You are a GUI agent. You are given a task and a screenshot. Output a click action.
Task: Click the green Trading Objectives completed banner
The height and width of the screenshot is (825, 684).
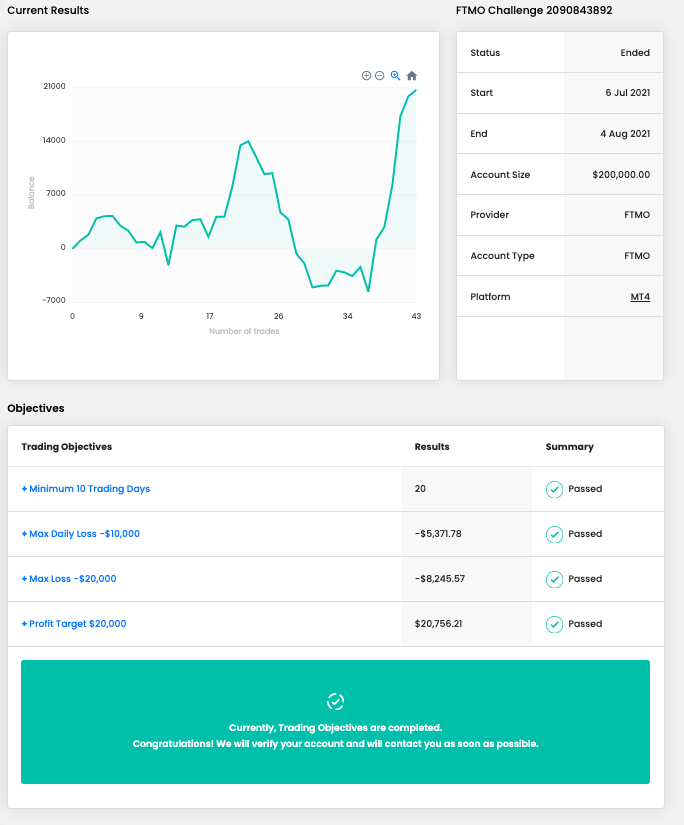pos(335,735)
